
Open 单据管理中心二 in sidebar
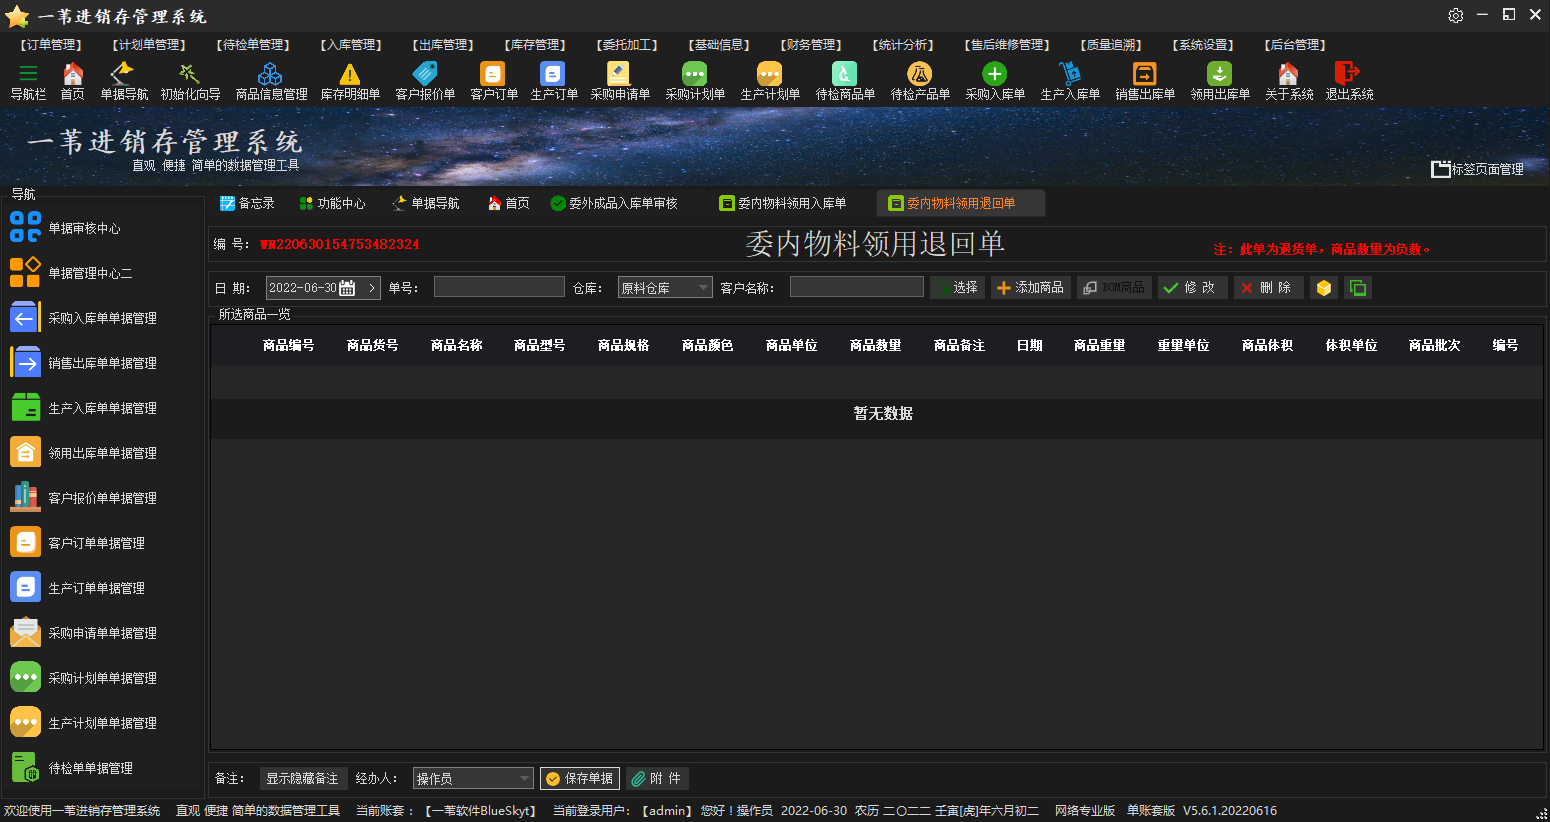click(70, 273)
